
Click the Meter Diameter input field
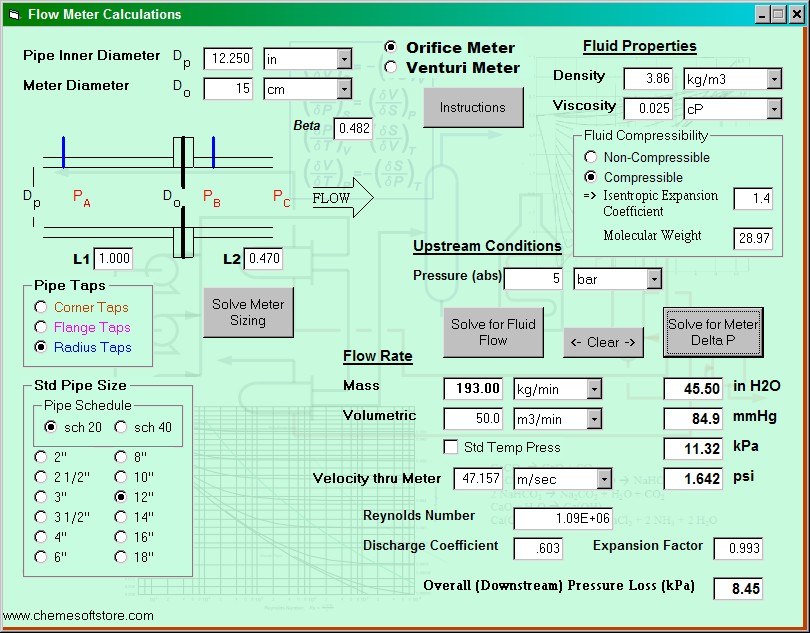pyautogui.click(x=228, y=89)
